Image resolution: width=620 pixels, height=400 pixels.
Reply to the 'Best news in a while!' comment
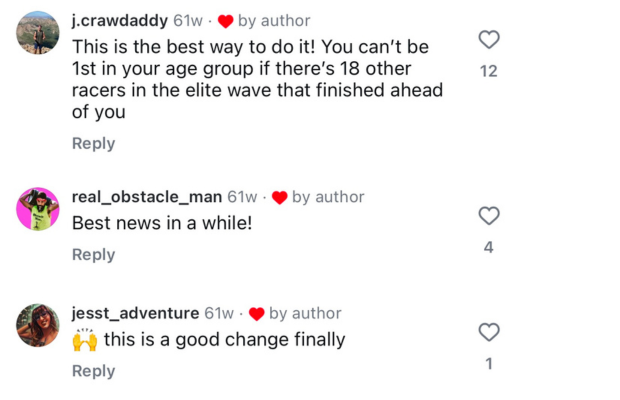coord(94,255)
